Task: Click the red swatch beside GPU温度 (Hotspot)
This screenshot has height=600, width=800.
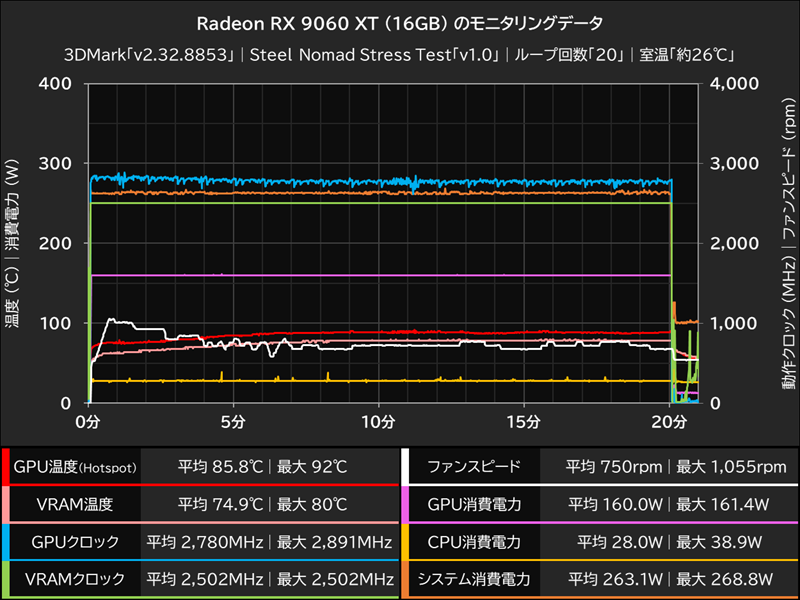Action: [6, 467]
